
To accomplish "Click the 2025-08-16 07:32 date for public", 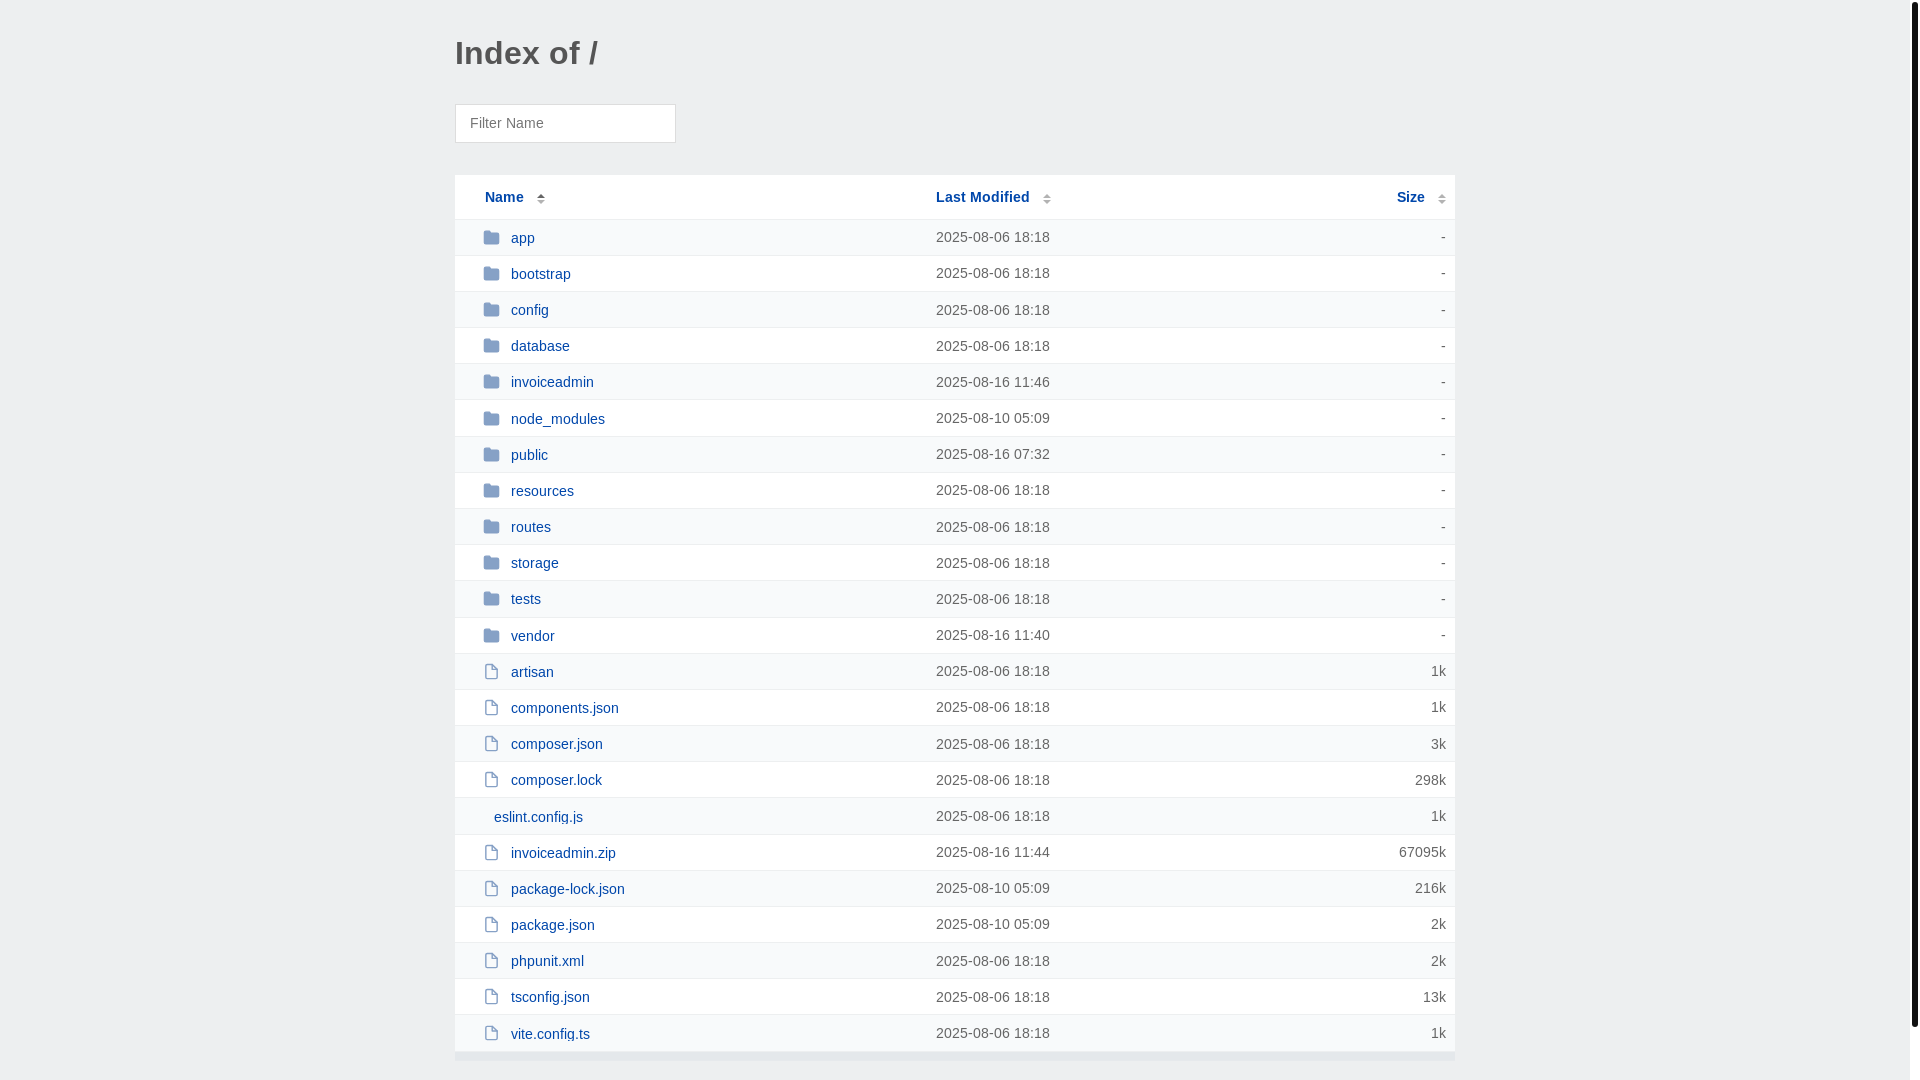I will pos(993,454).
